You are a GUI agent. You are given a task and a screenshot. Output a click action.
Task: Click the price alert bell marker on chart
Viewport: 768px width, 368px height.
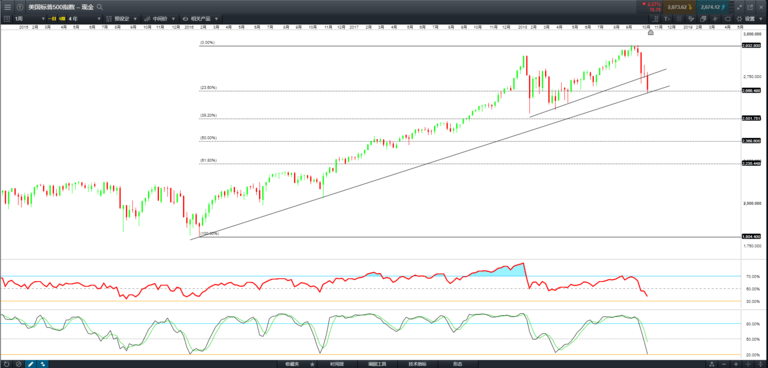coord(650,33)
